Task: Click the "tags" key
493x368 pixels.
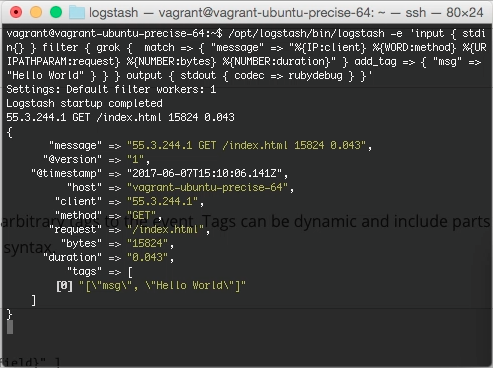Action: click(x=84, y=272)
